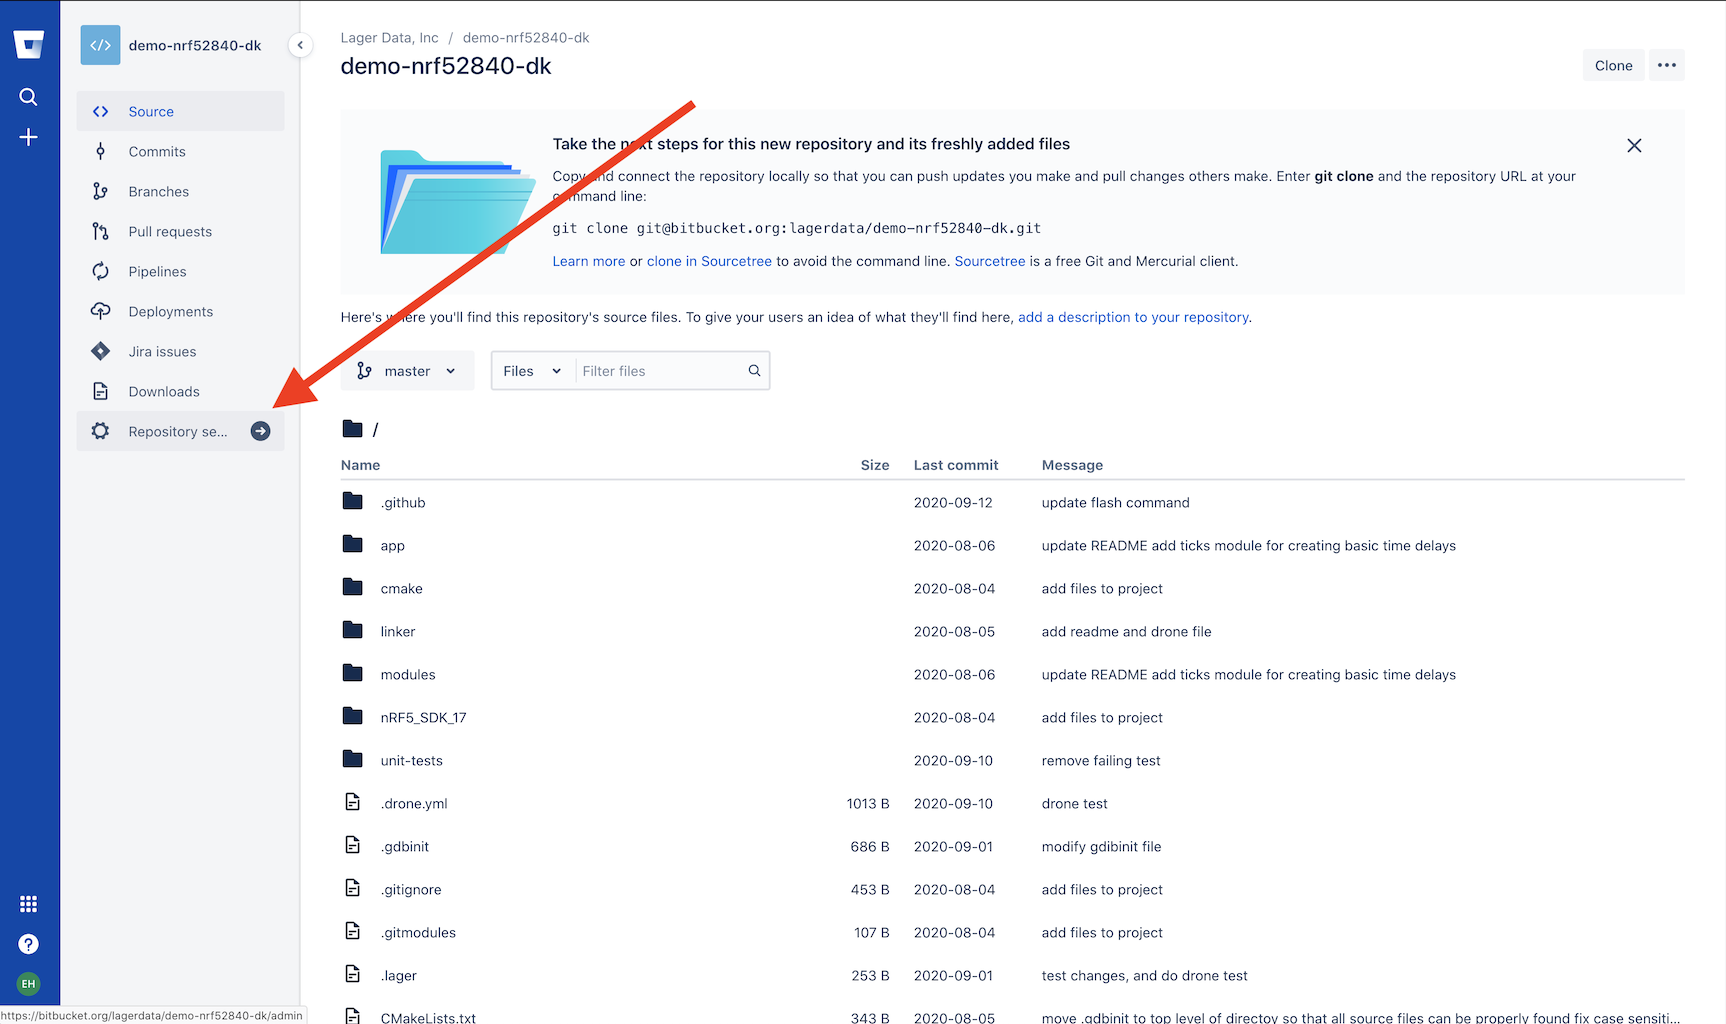Open the repository more options menu
This screenshot has height=1024, width=1726.
point(1666,65)
